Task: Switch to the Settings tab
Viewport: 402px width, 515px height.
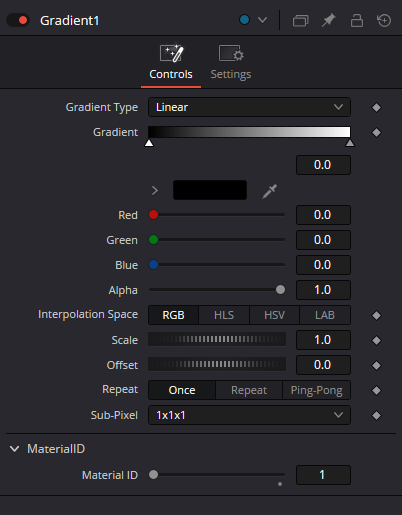Action: (231, 63)
